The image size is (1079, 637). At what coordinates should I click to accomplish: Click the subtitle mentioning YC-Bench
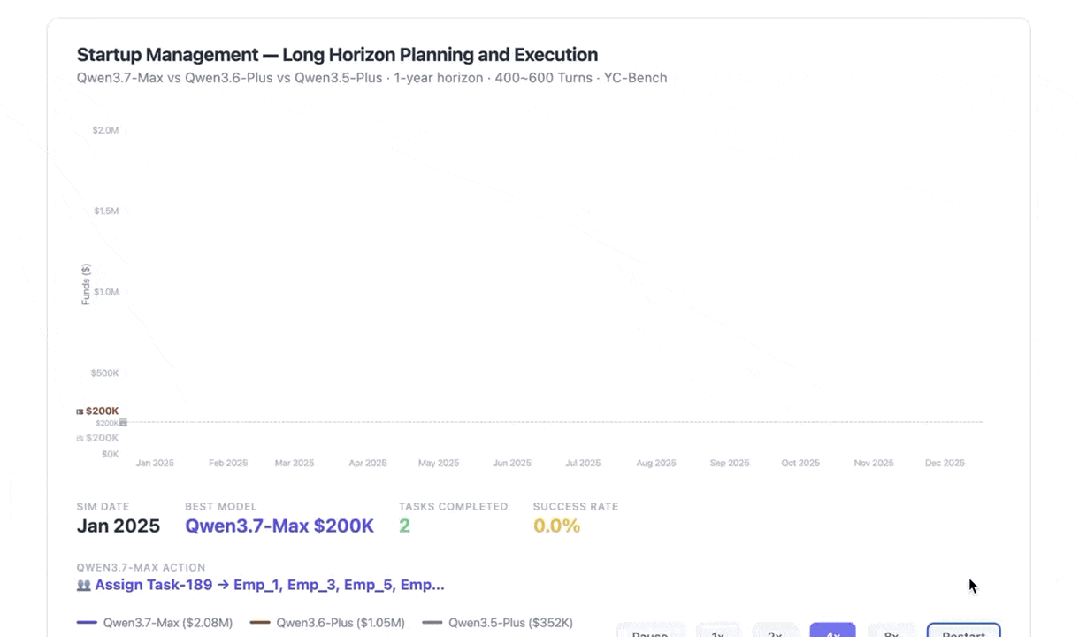[372, 78]
